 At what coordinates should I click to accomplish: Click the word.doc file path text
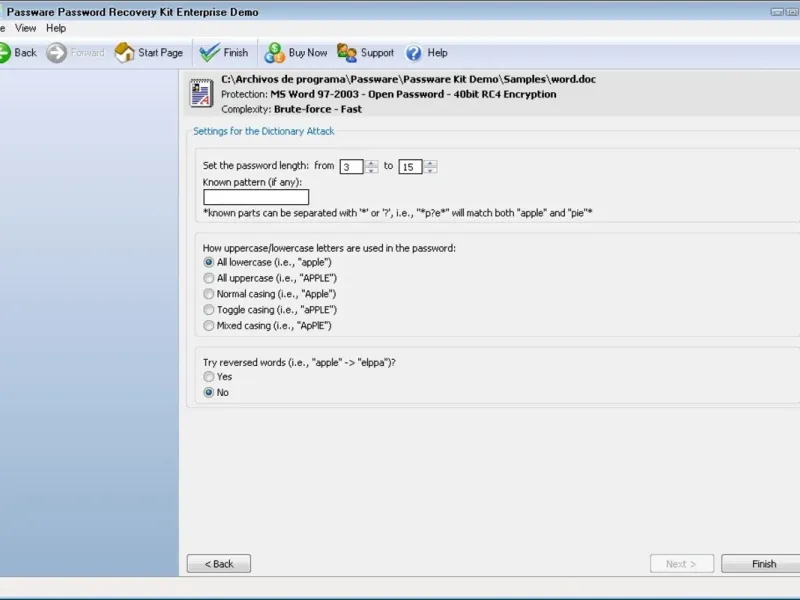pos(408,79)
